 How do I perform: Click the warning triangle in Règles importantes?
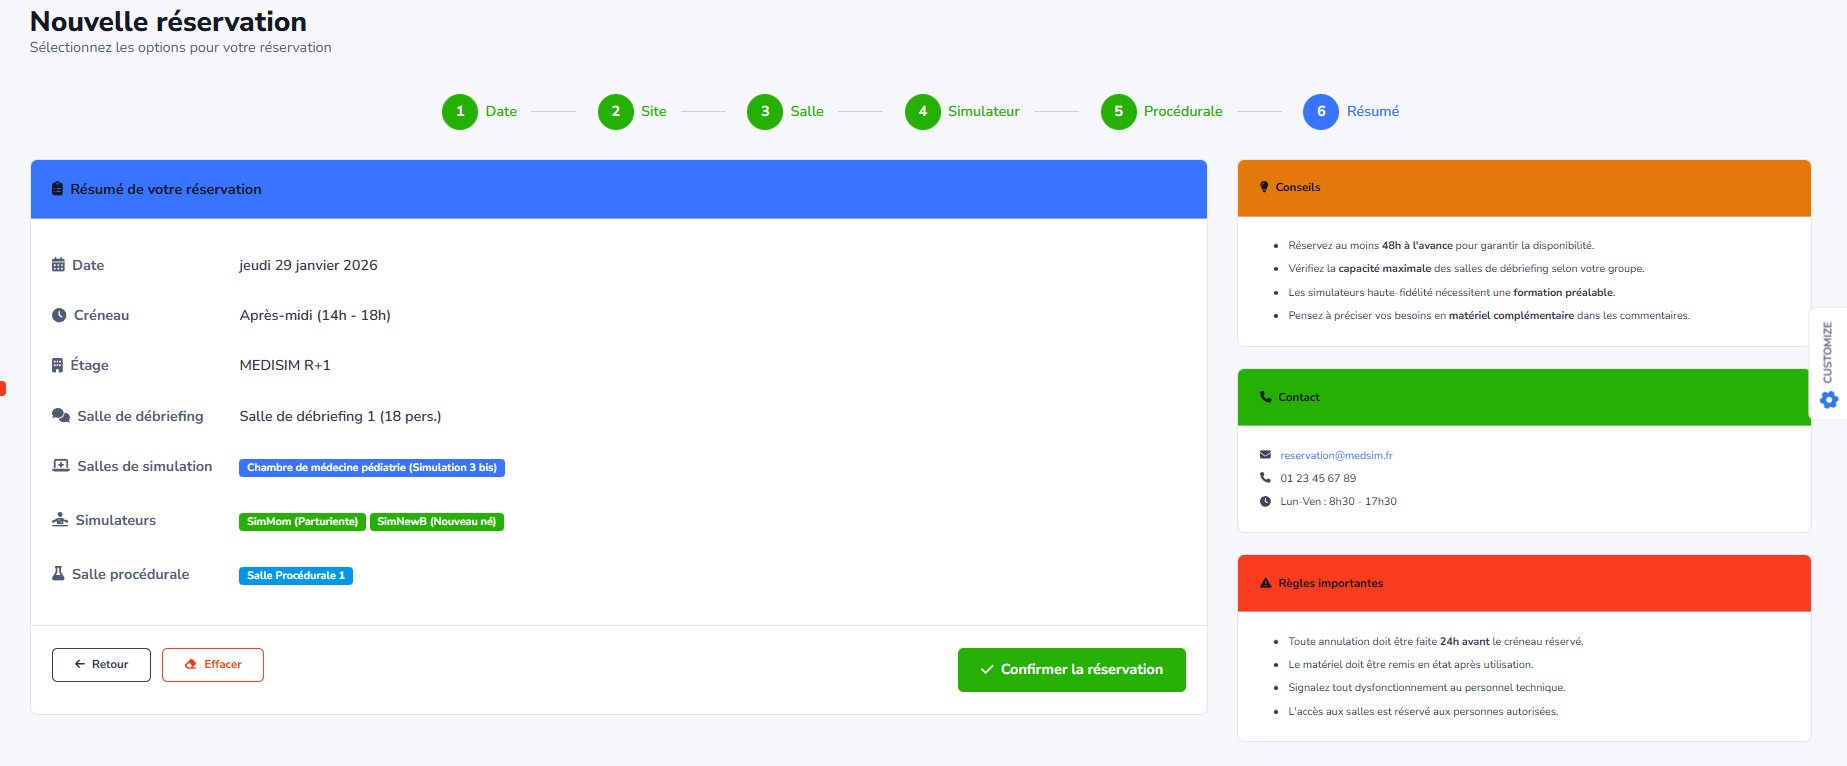[x=1265, y=583]
